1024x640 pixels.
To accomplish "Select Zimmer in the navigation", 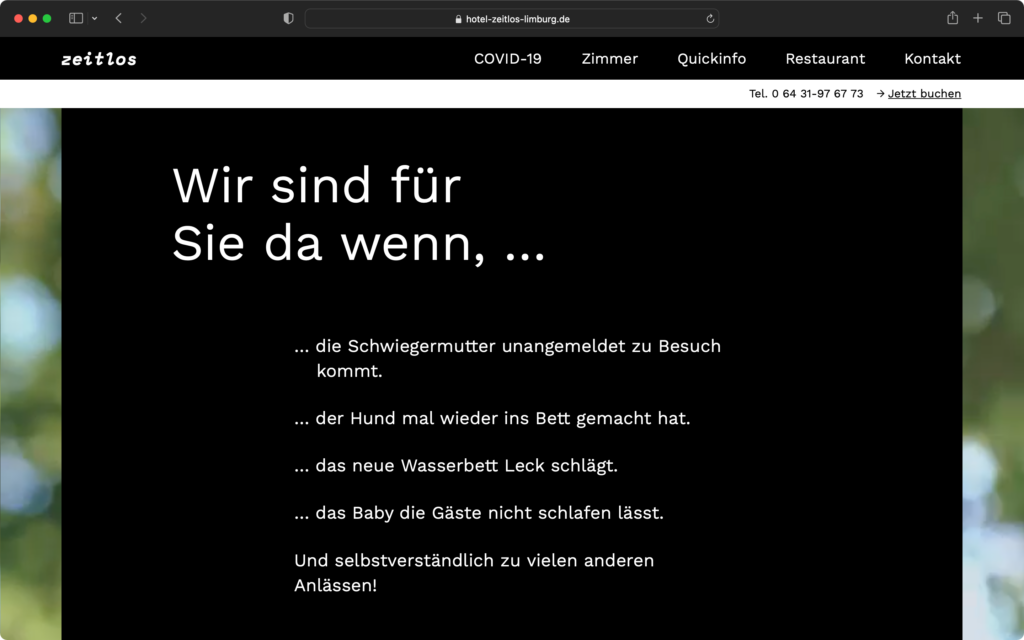I will point(609,59).
